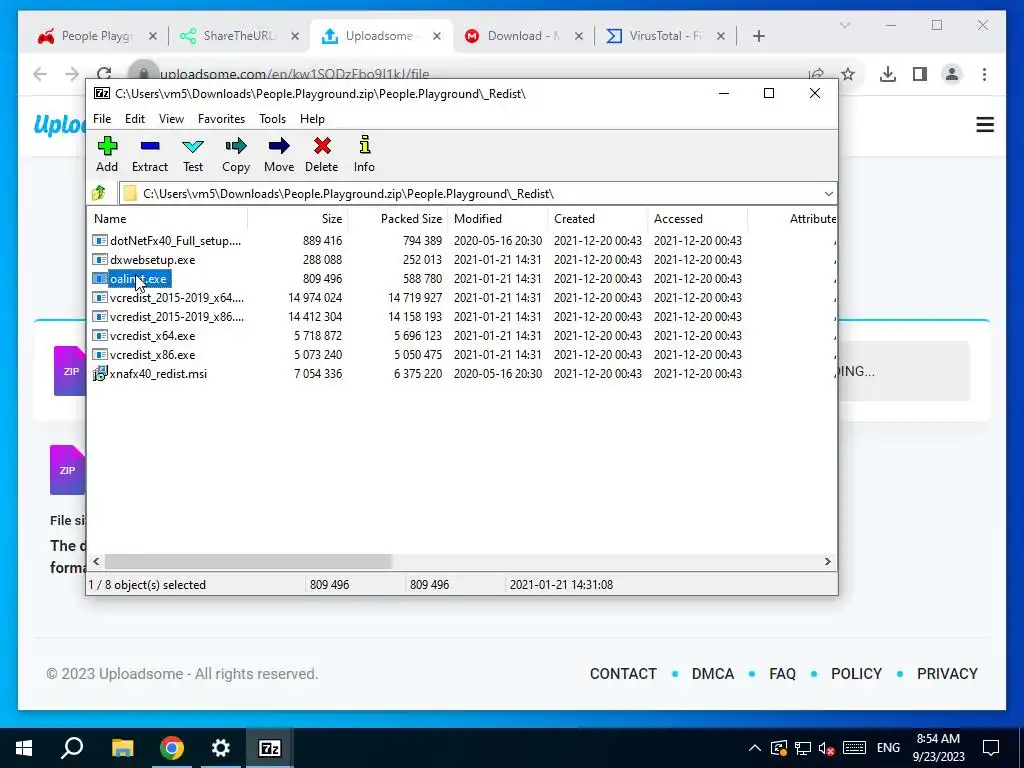Open the Help menu

coord(312,119)
